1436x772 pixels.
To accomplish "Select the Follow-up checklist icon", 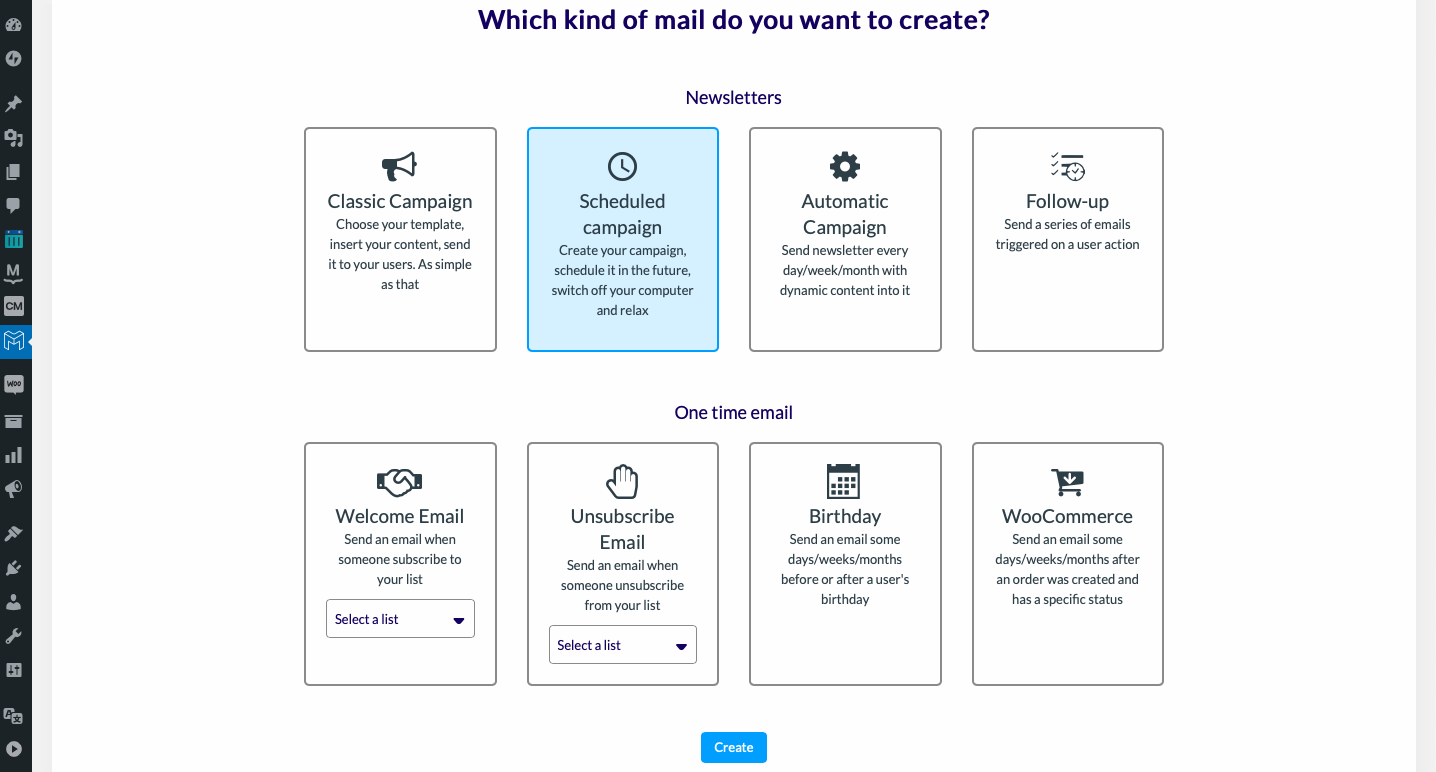I will click(1068, 166).
